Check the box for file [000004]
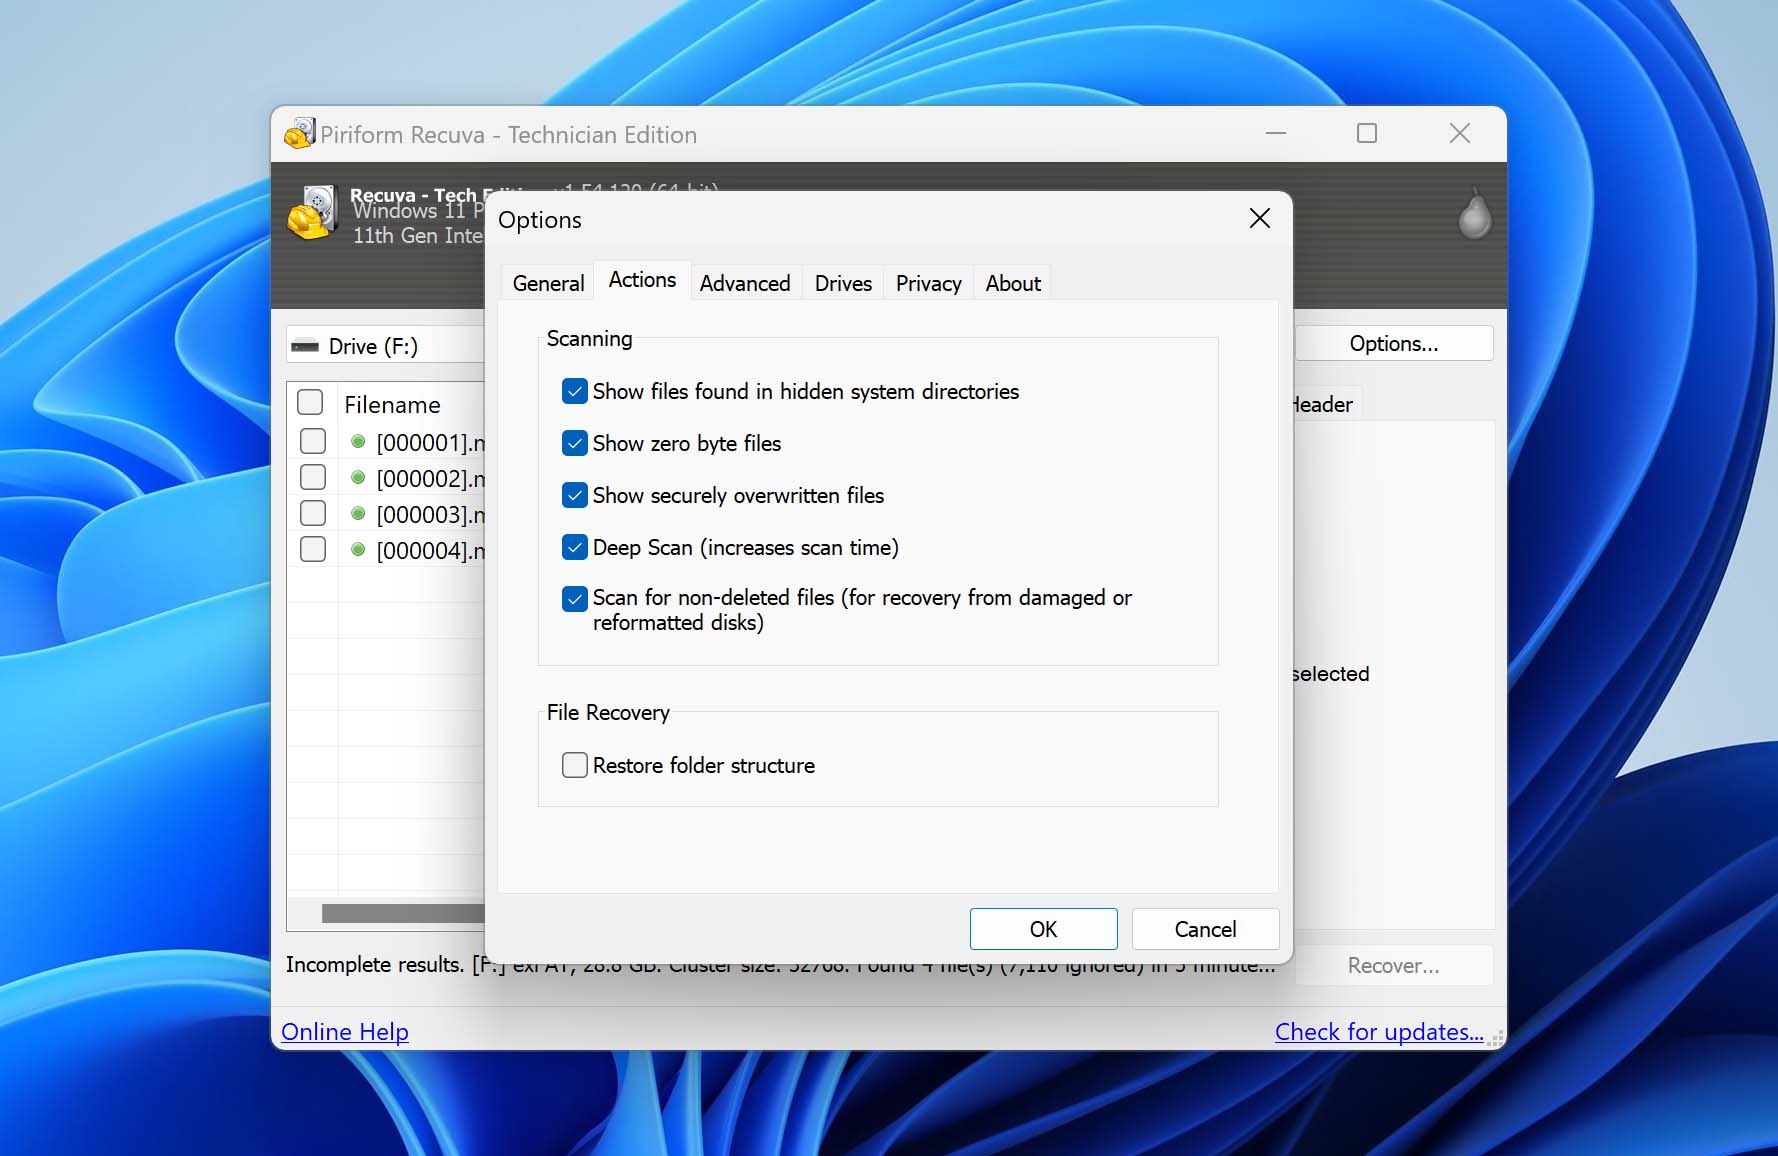 [x=313, y=549]
